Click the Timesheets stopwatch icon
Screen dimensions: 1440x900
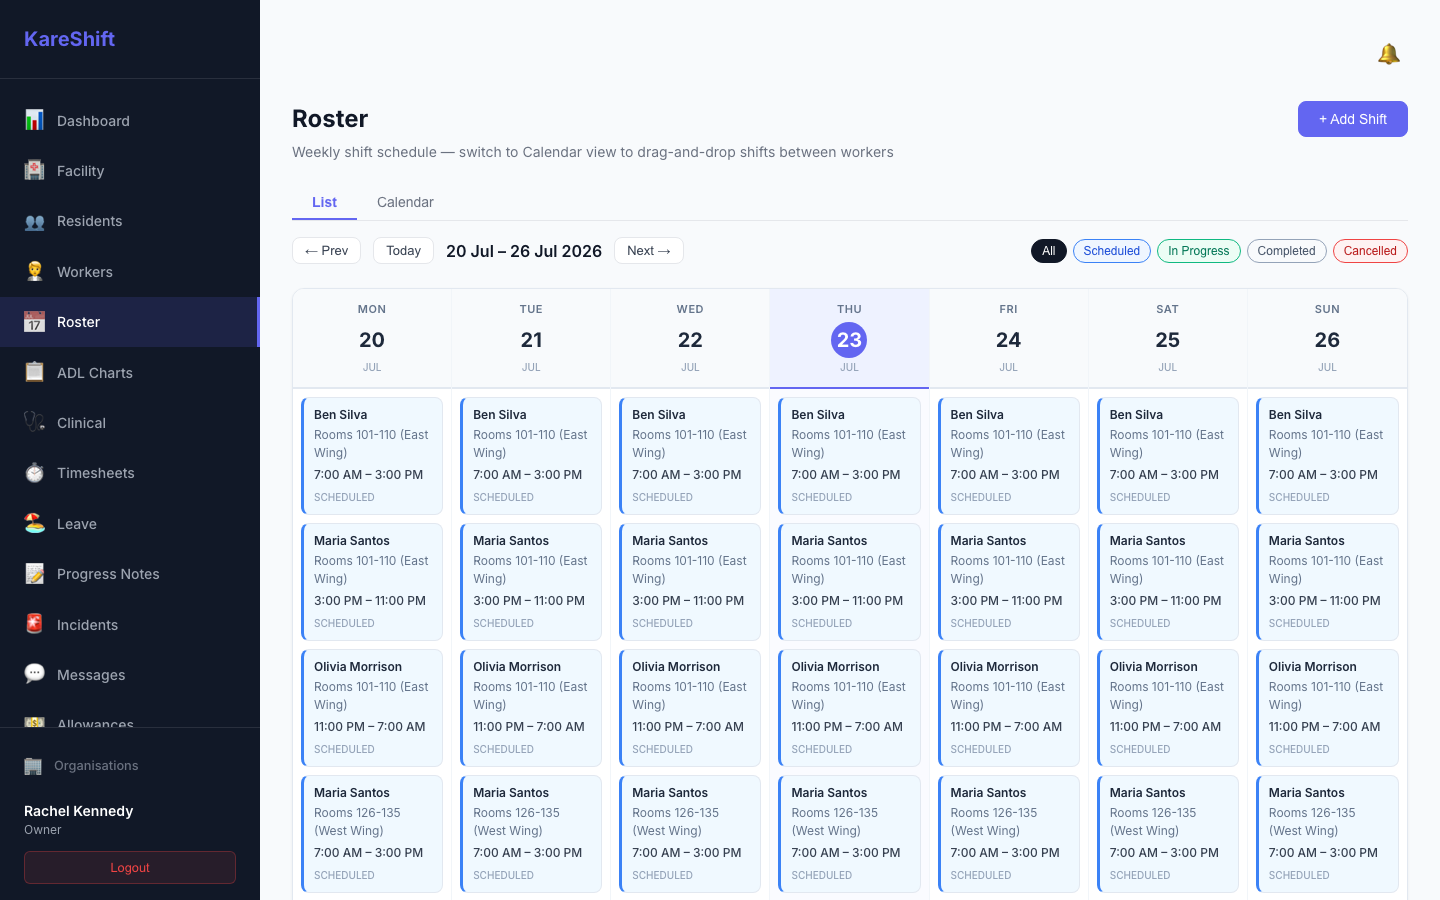(x=34, y=473)
